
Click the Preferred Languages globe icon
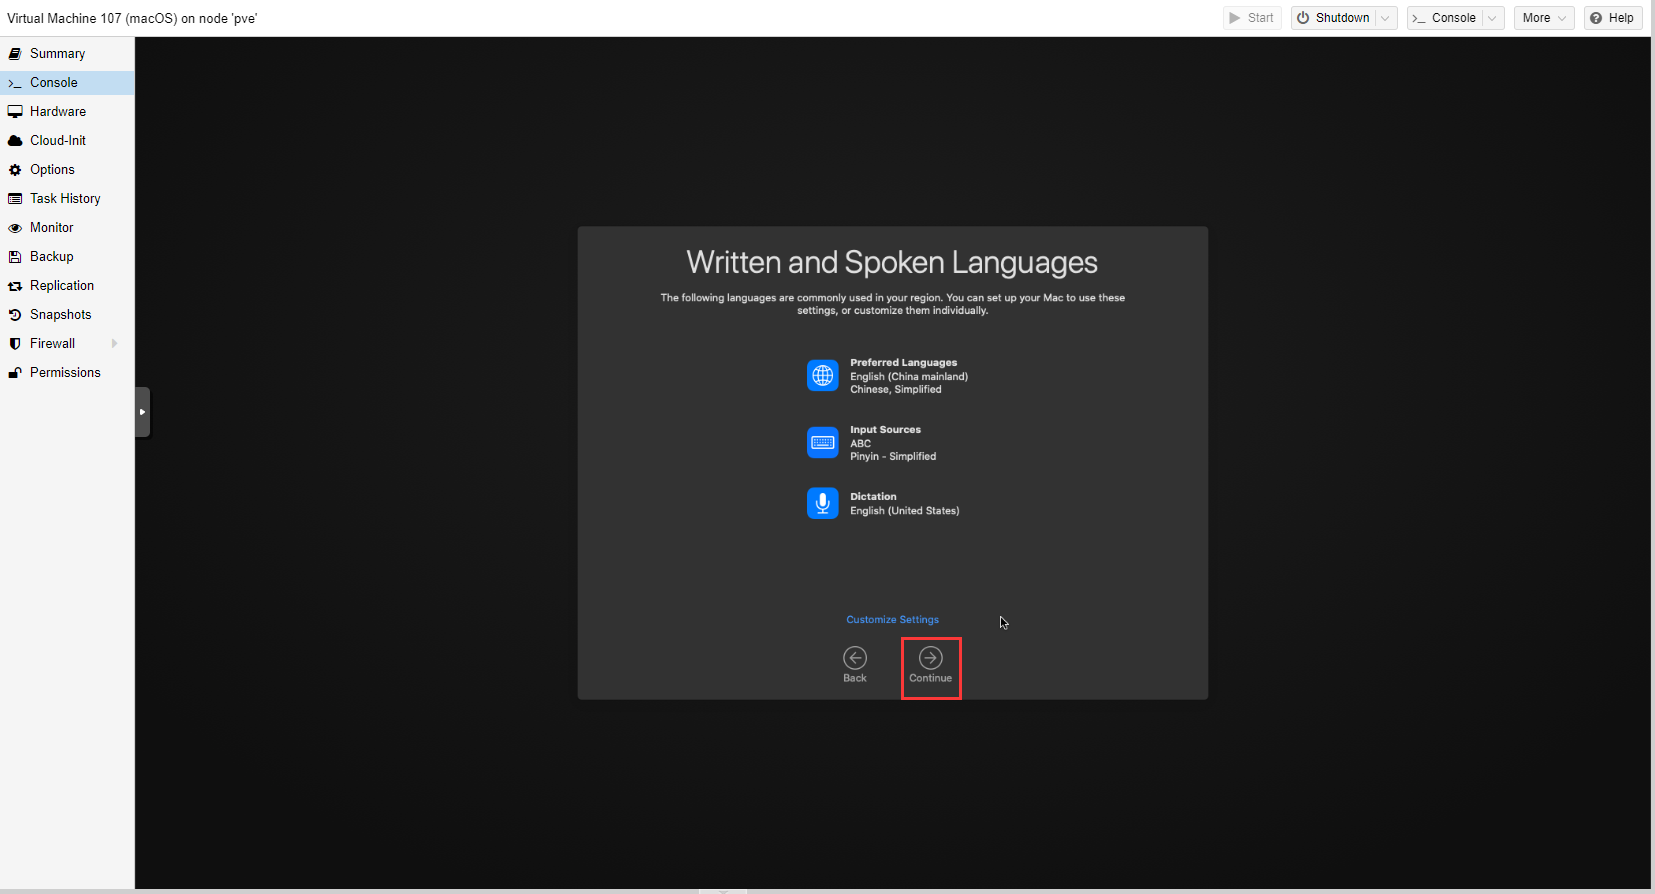pyautogui.click(x=823, y=376)
